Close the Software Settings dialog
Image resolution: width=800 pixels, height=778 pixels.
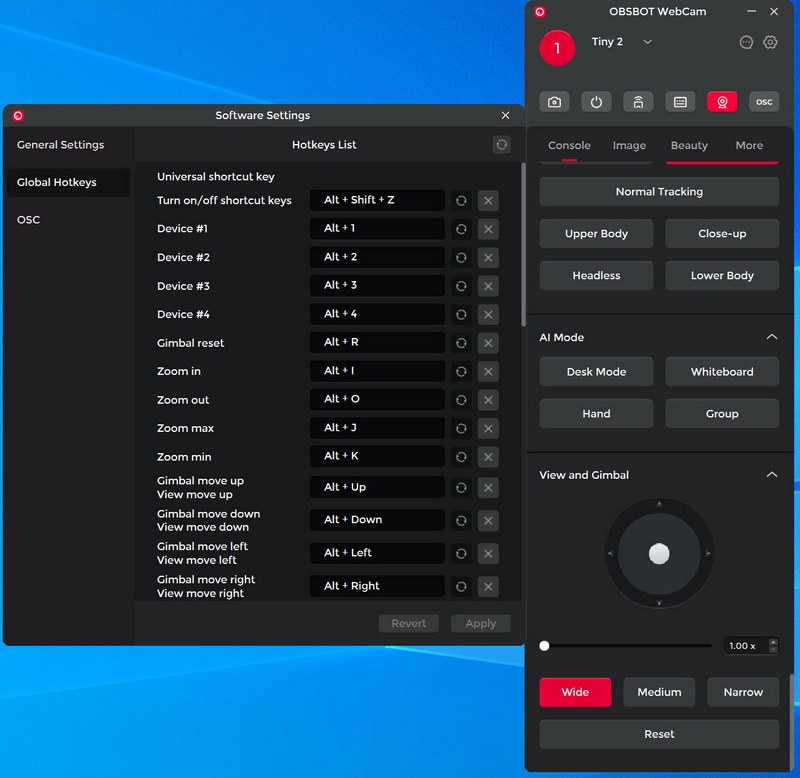505,115
